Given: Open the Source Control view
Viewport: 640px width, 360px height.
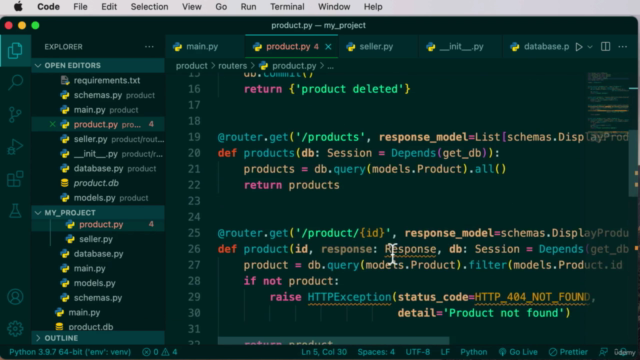Looking at the screenshot, I should (x=15, y=115).
